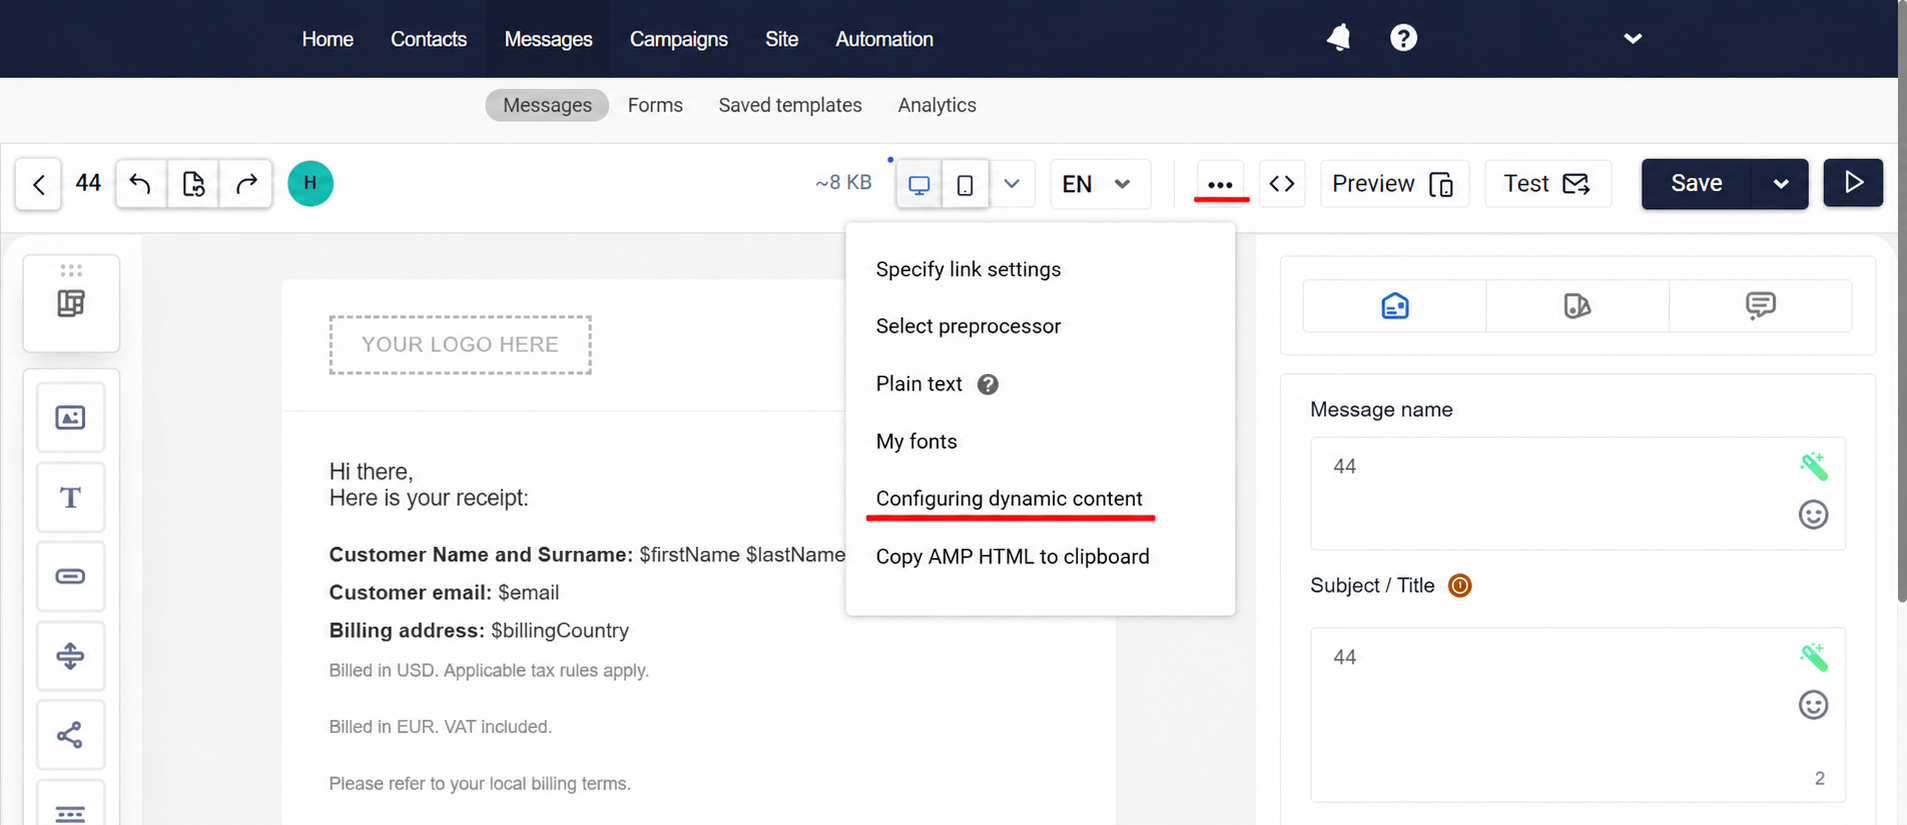Open Messages in top navigation bar

pyautogui.click(x=548, y=39)
